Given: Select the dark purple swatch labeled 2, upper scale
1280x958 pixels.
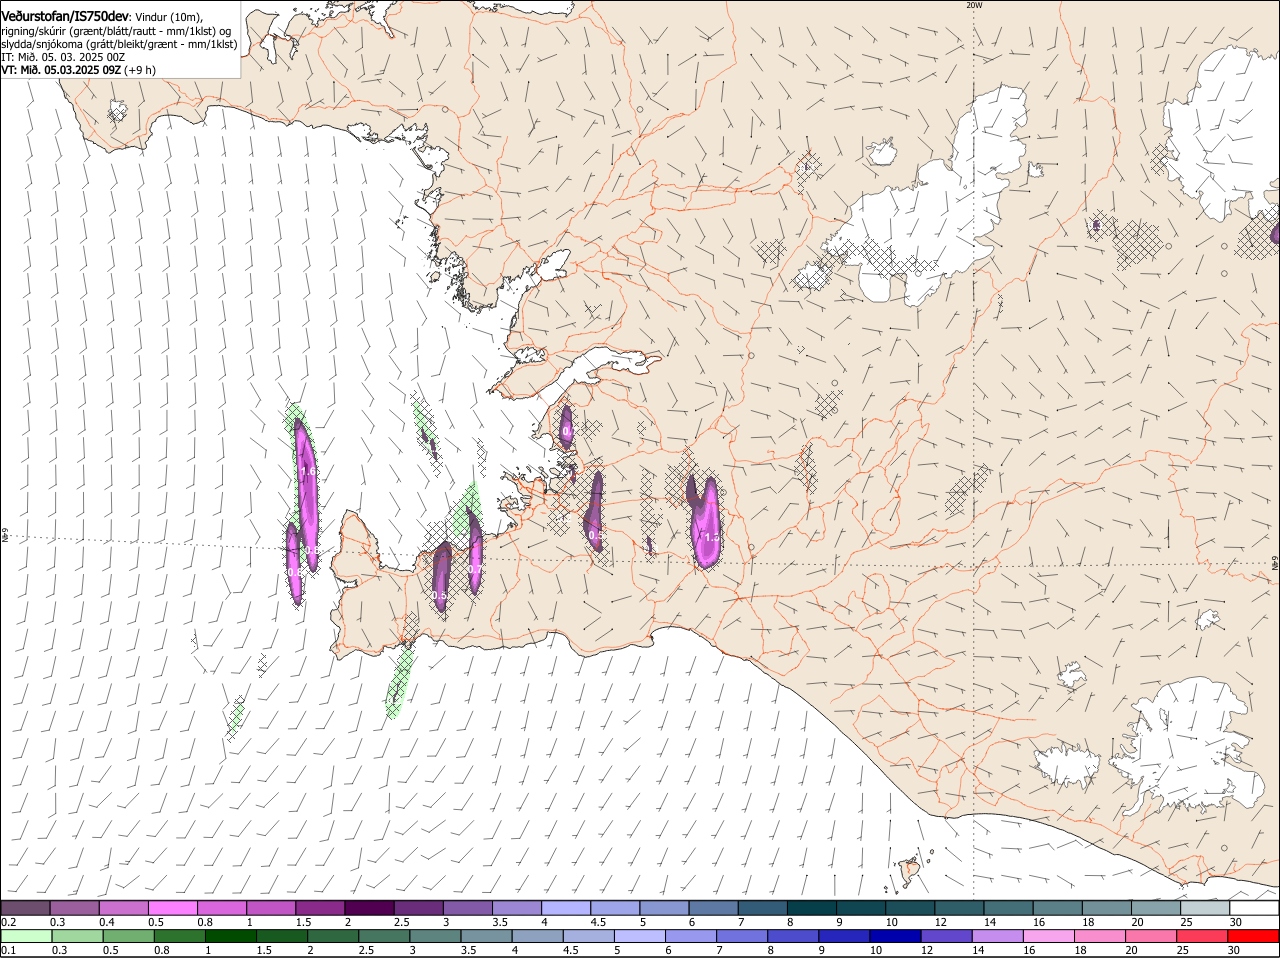Looking at the screenshot, I should tap(369, 907).
